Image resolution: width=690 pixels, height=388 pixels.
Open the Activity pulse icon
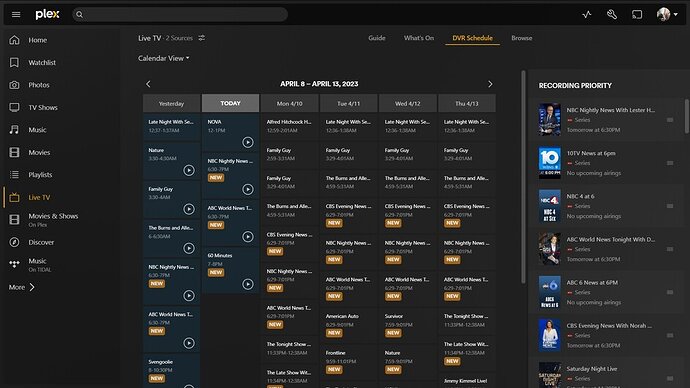click(x=587, y=15)
